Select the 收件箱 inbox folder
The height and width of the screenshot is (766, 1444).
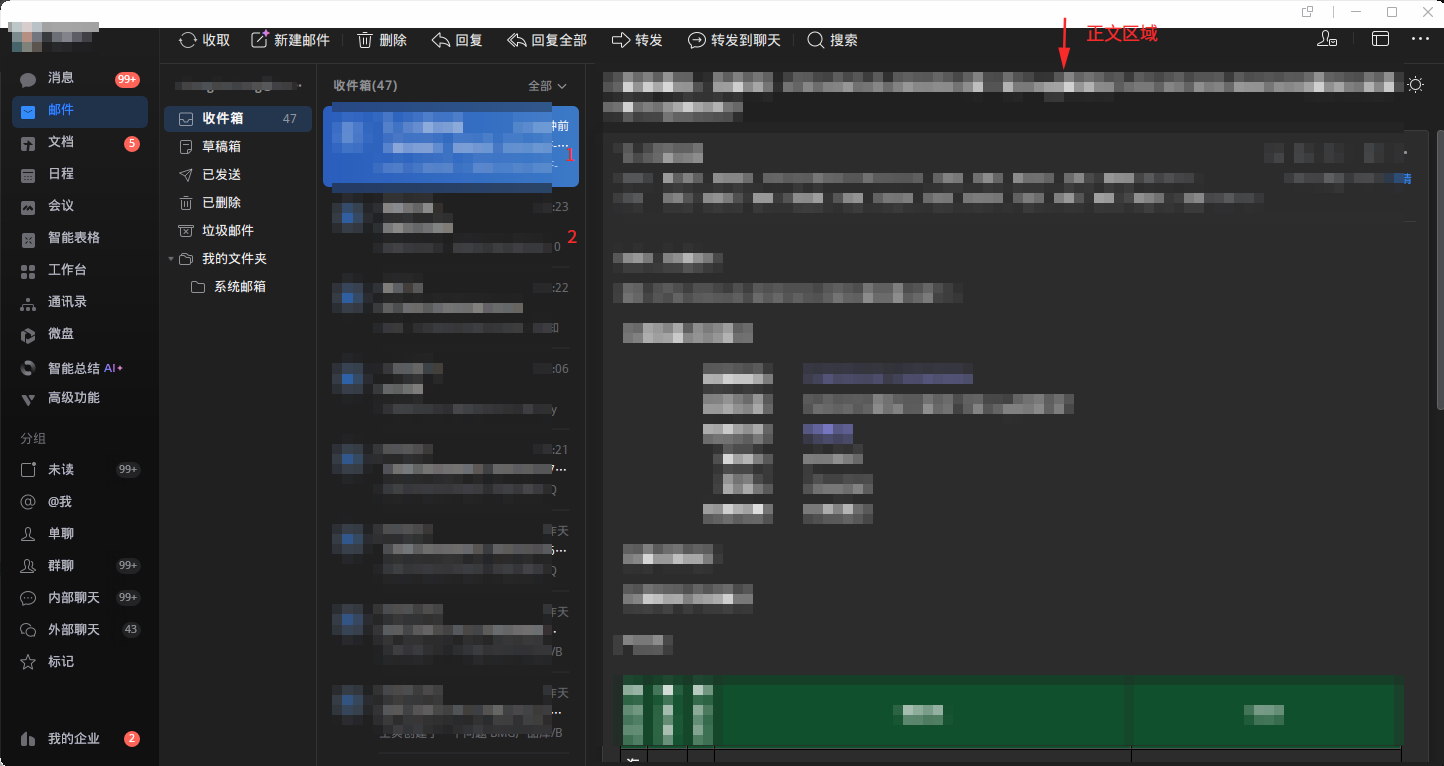coord(238,119)
